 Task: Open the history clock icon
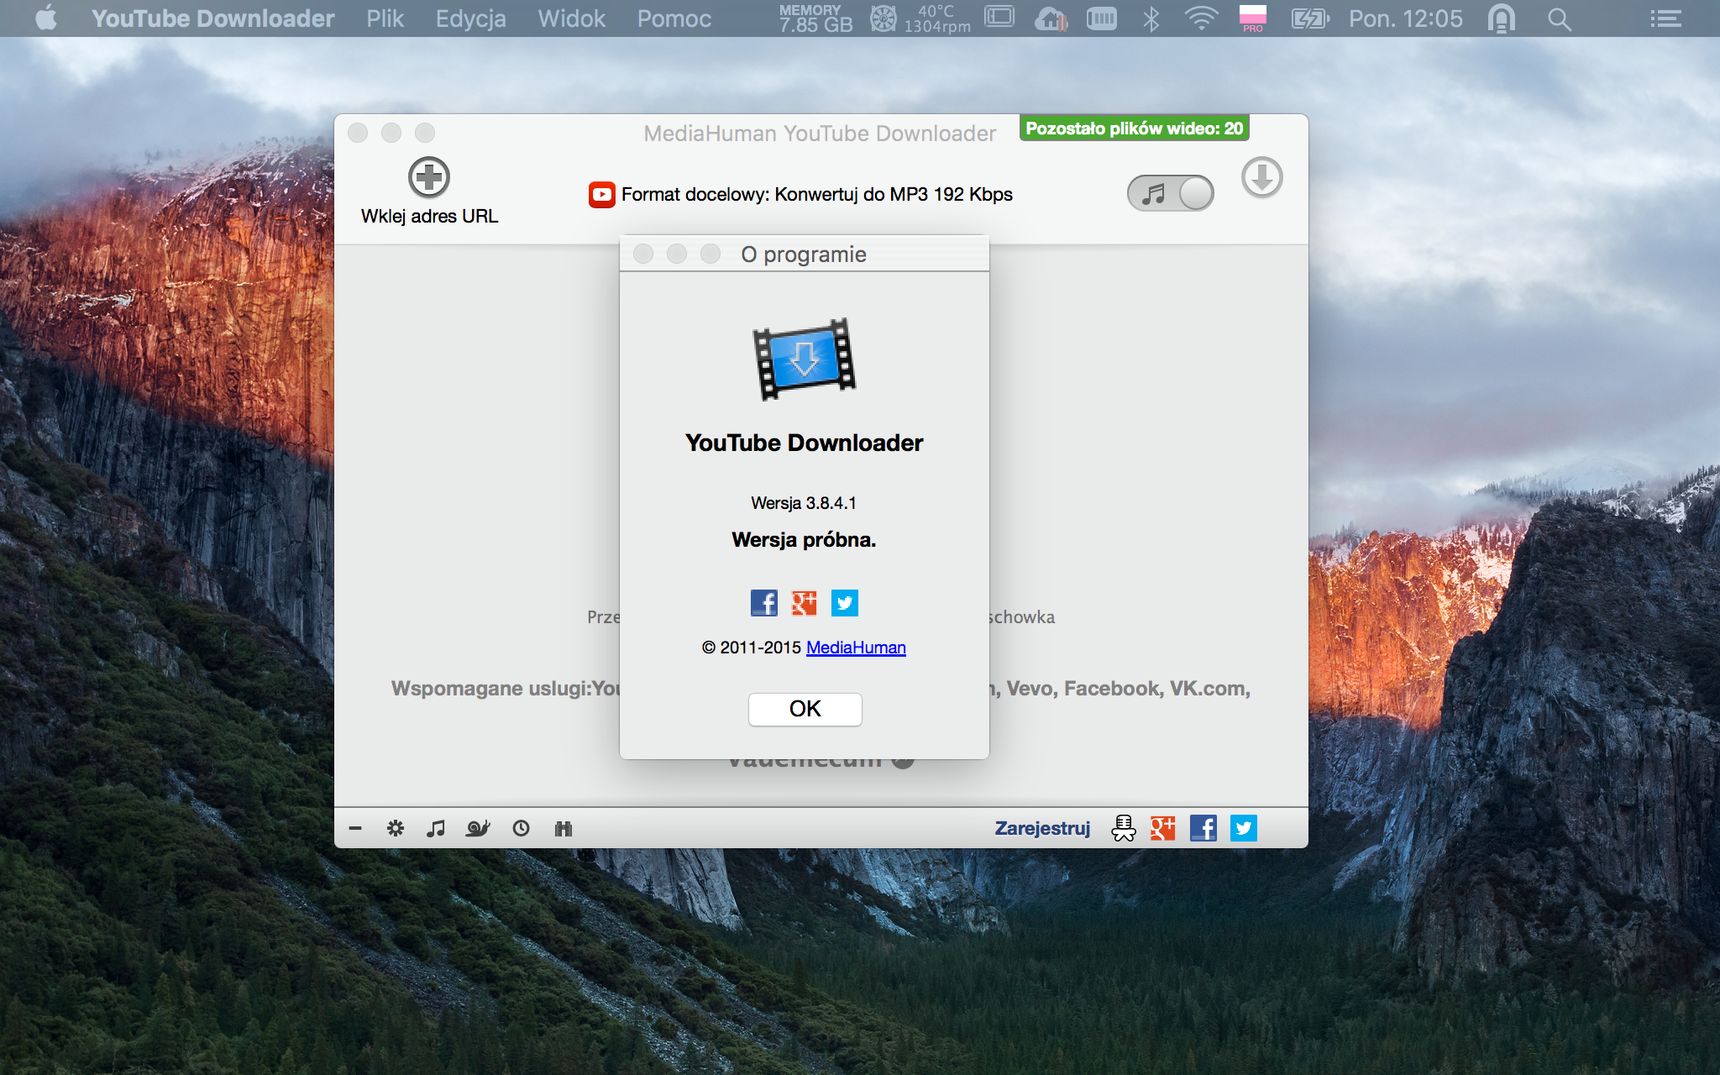[521, 828]
